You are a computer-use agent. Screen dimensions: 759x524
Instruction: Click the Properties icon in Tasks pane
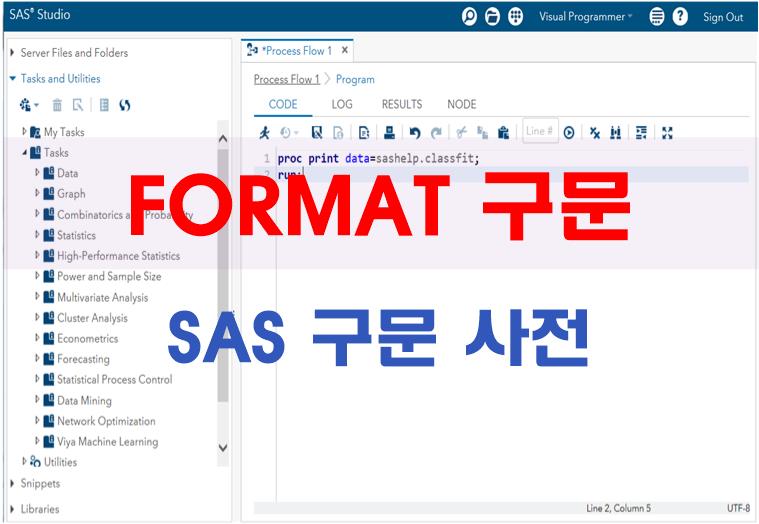[x=78, y=105]
